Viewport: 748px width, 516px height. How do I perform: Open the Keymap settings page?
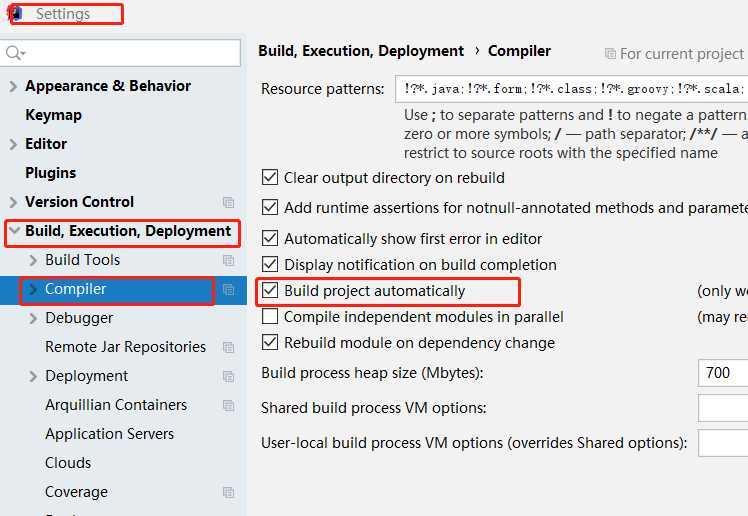[53, 115]
